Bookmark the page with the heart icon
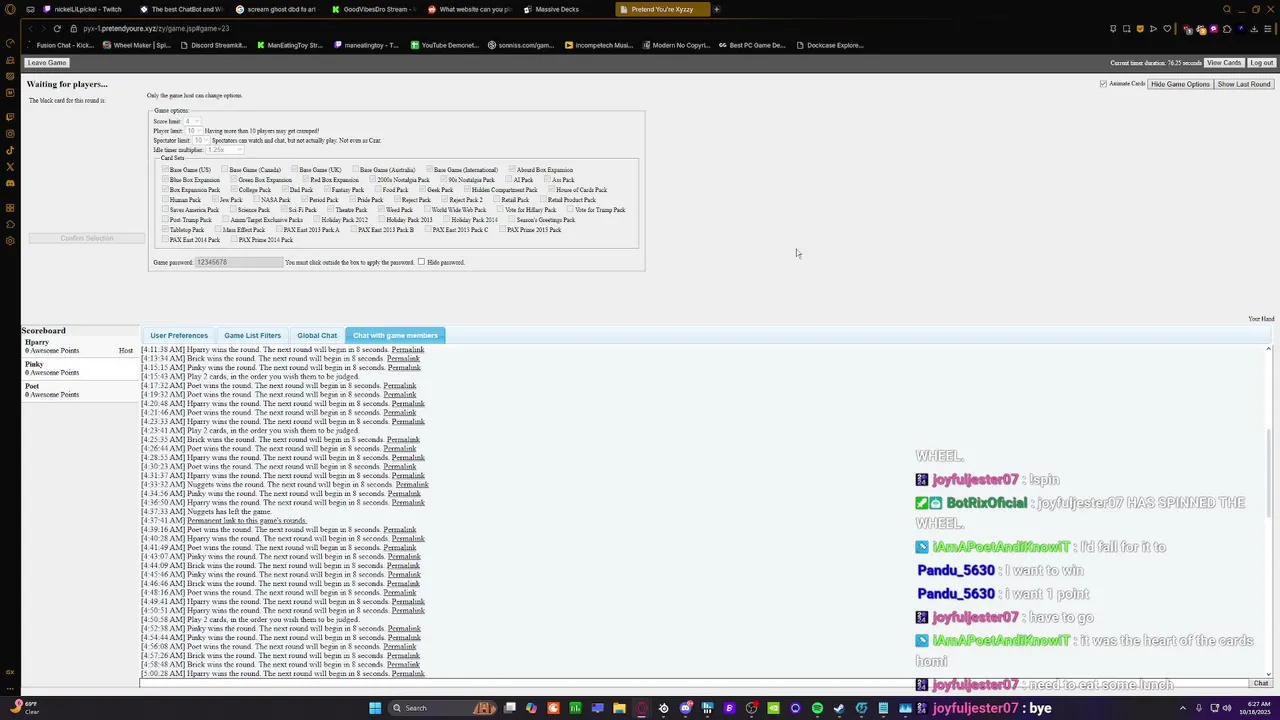1280x720 pixels. (x=1167, y=29)
